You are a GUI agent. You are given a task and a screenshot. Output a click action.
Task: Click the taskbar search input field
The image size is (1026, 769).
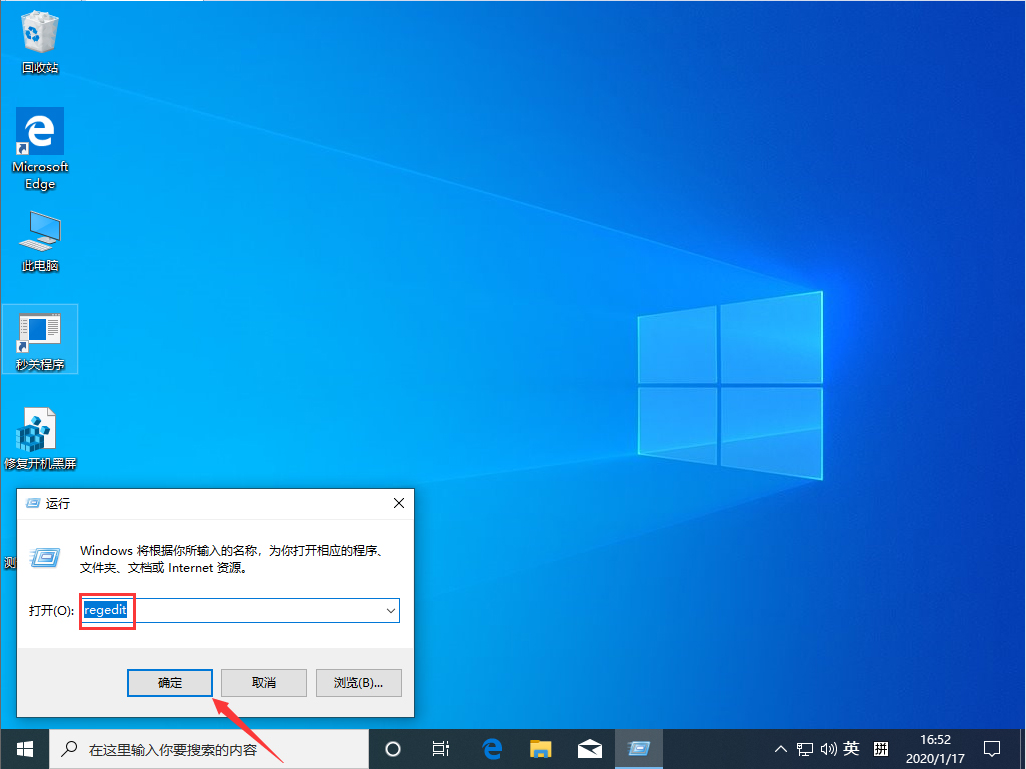click(x=200, y=748)
